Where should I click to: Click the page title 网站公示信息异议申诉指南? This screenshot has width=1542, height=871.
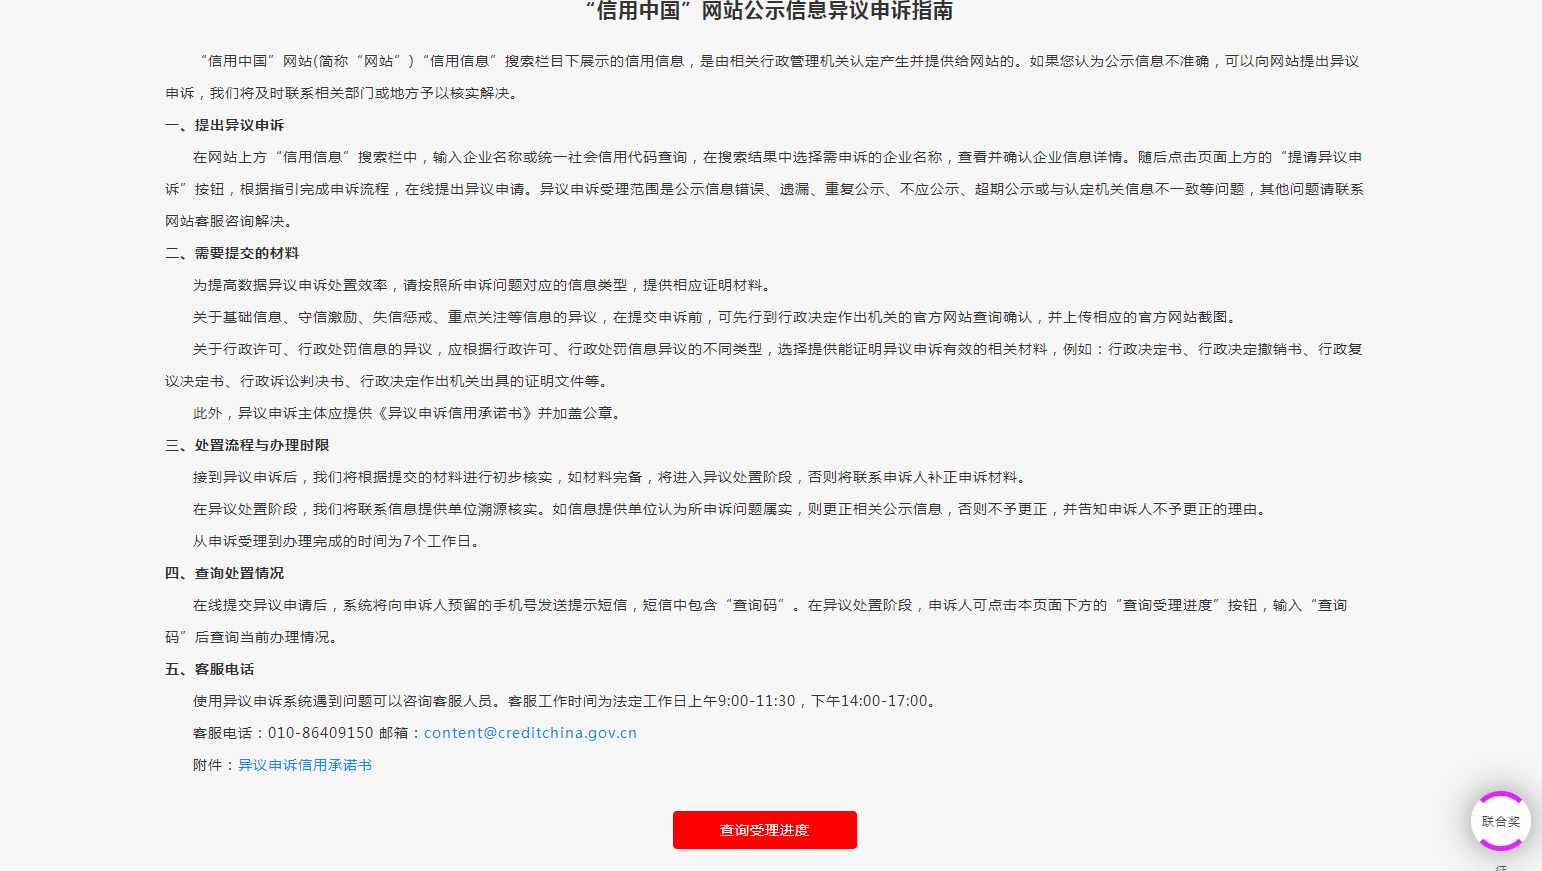(x=768, y=11)
